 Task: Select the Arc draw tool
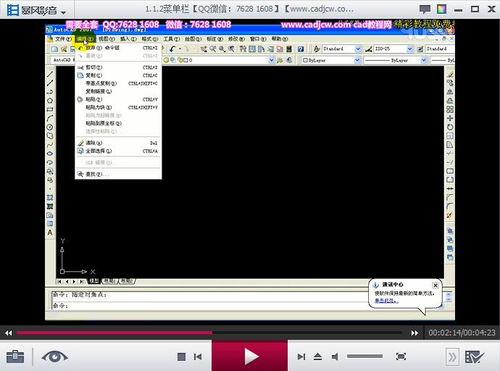pyautogui.click(x=50, y=118)
